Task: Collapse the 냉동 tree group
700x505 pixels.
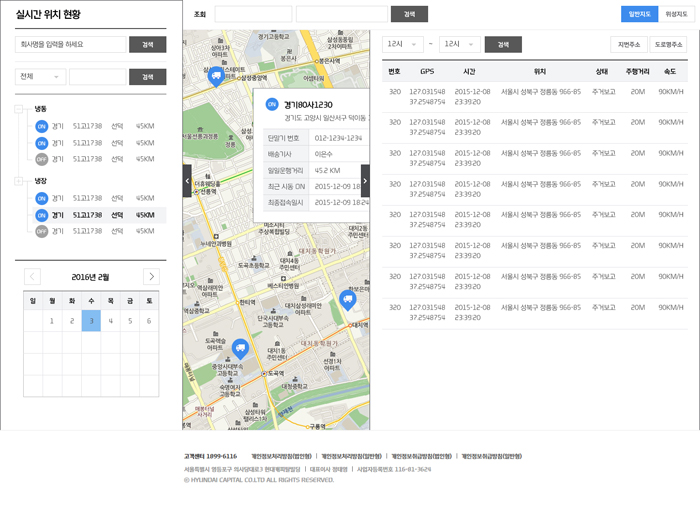Action: click(19, 108)
